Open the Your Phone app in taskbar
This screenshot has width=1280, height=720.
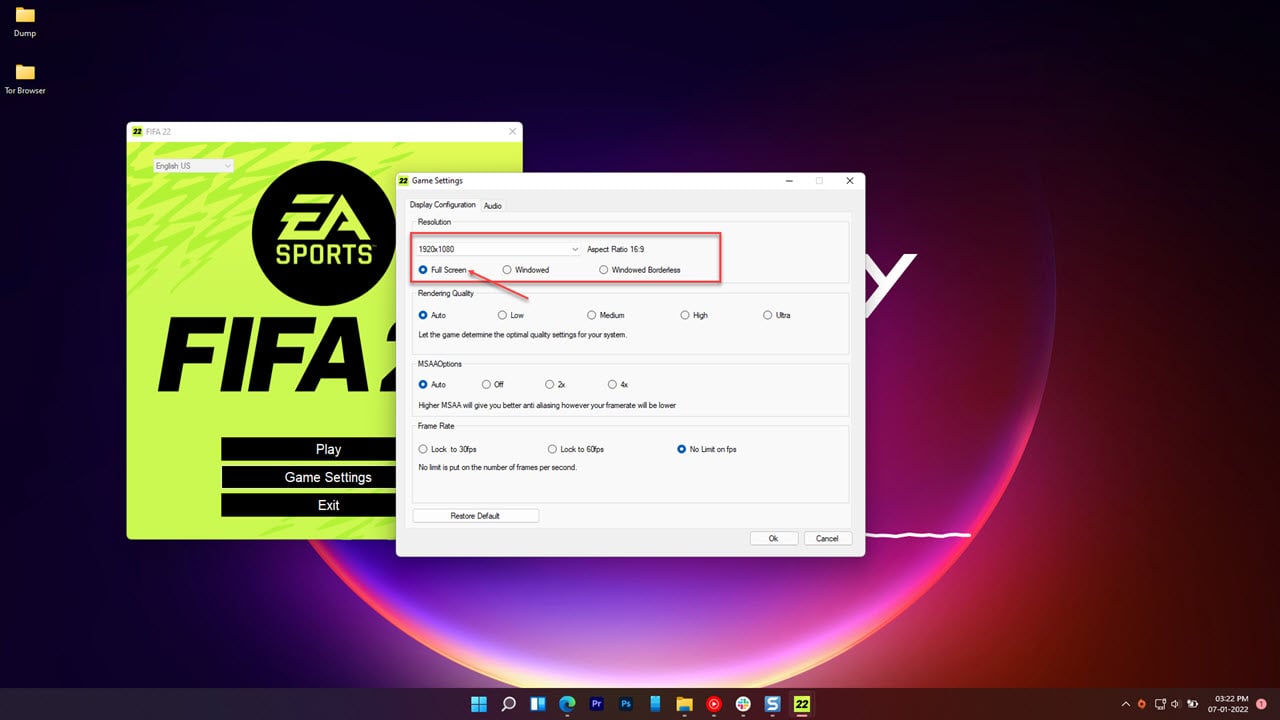pos(655,704)
